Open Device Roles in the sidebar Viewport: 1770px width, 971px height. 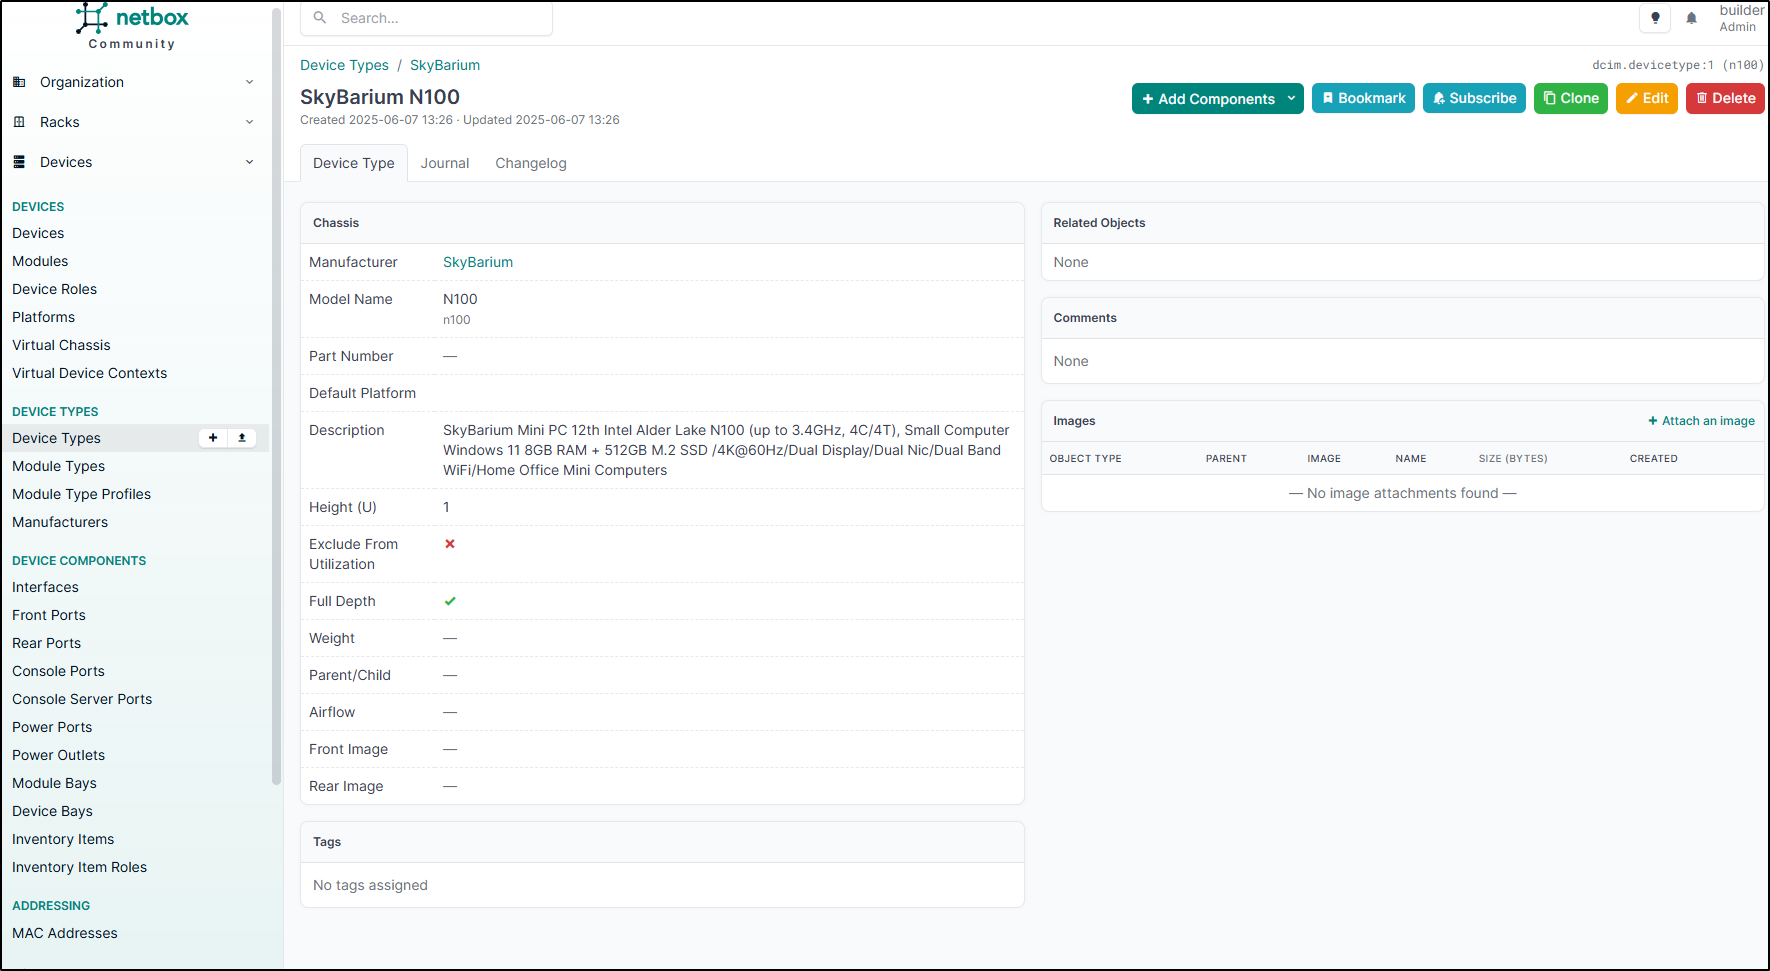tap(54, 289)
